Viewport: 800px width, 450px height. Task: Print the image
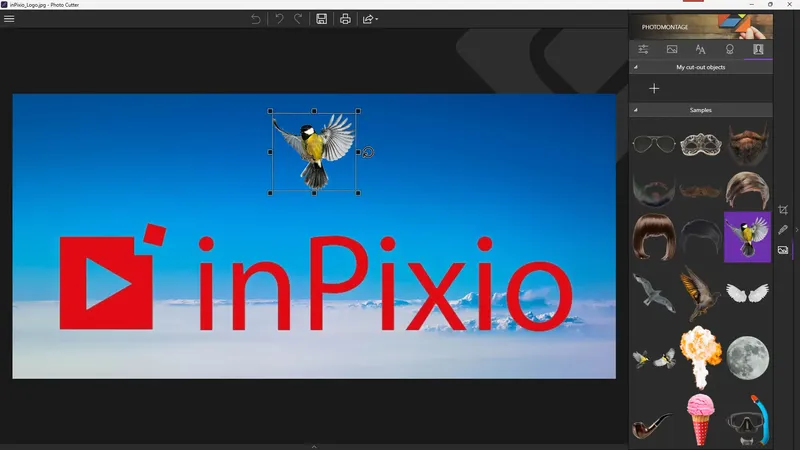coord(345,19)
